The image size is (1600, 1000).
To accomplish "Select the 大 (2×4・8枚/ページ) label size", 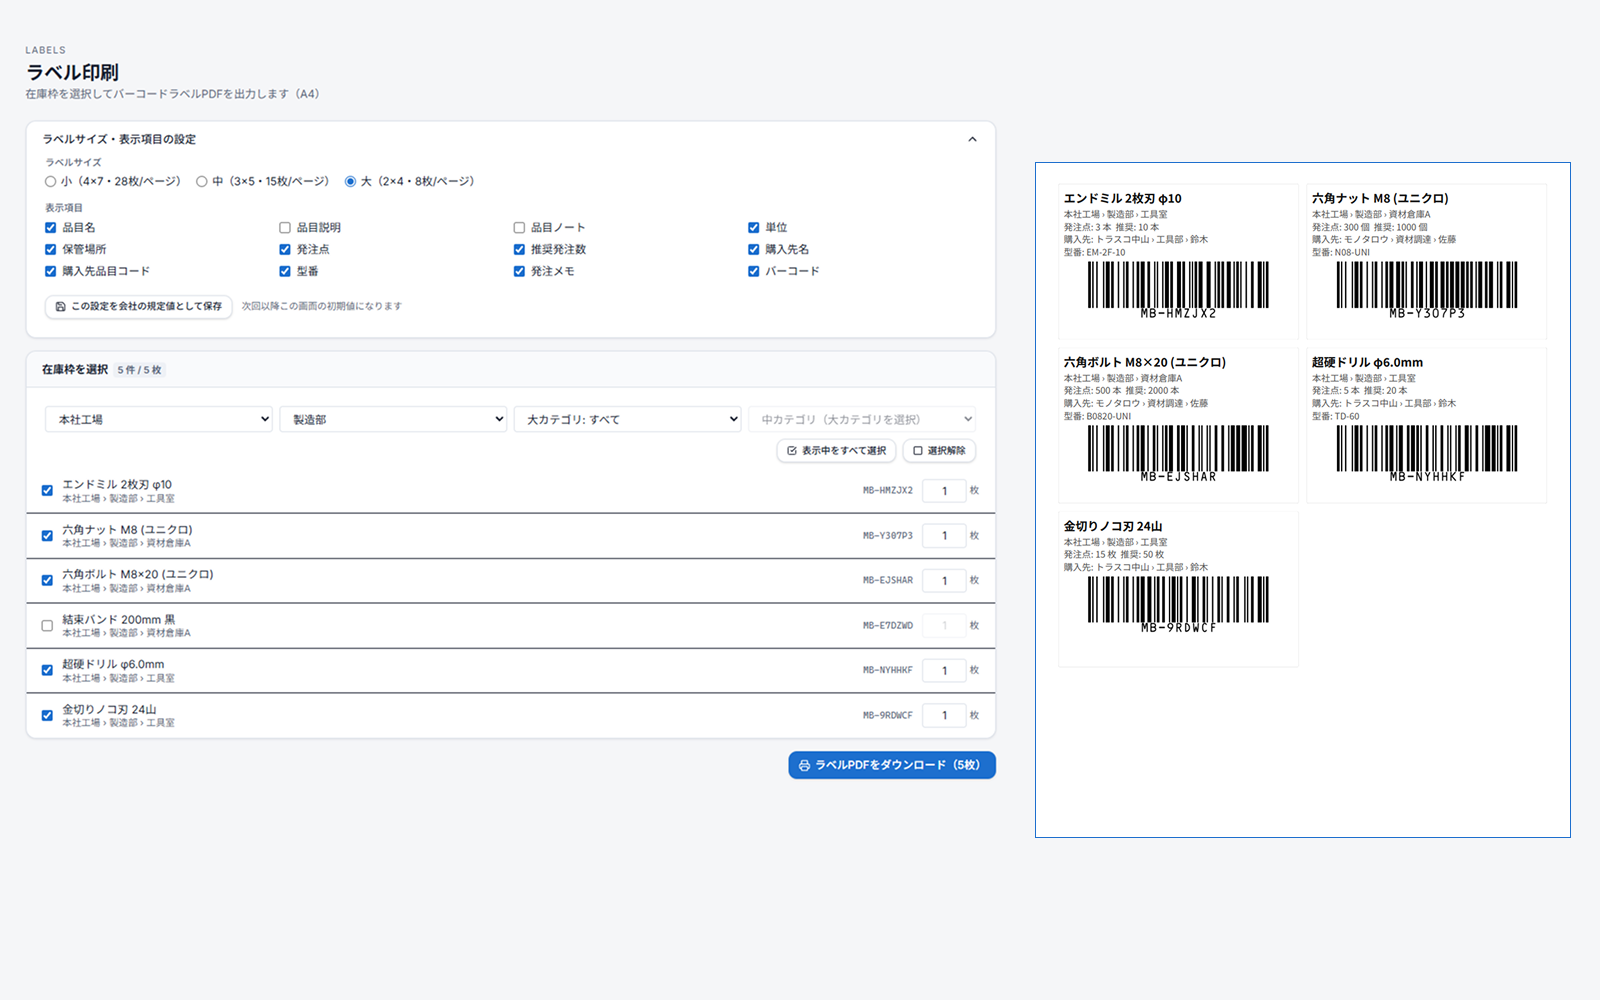I will [350, 182].
